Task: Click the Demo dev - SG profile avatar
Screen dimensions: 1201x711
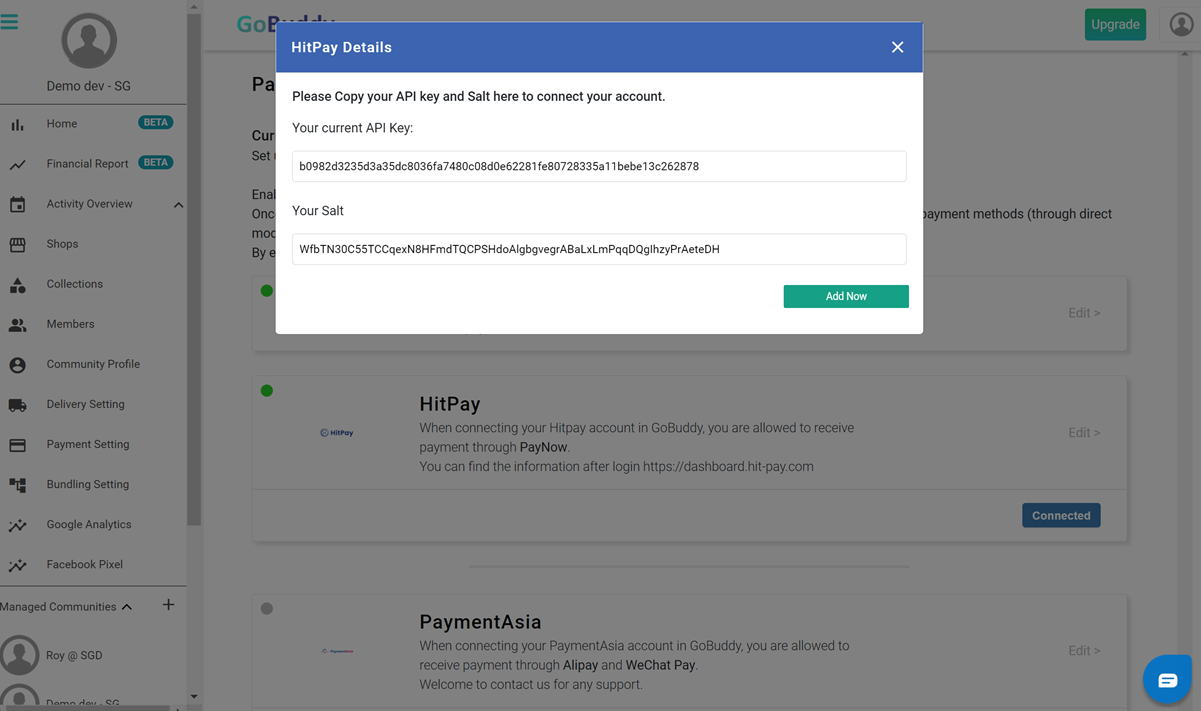Action: (89, 40)
